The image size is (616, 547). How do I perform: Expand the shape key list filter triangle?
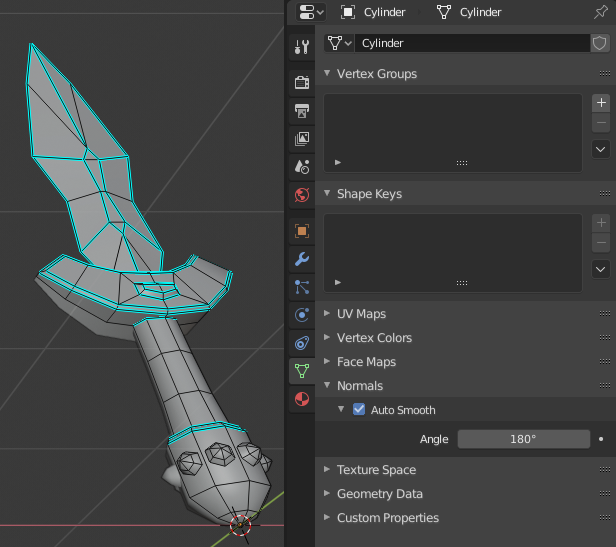pos(338,282)
